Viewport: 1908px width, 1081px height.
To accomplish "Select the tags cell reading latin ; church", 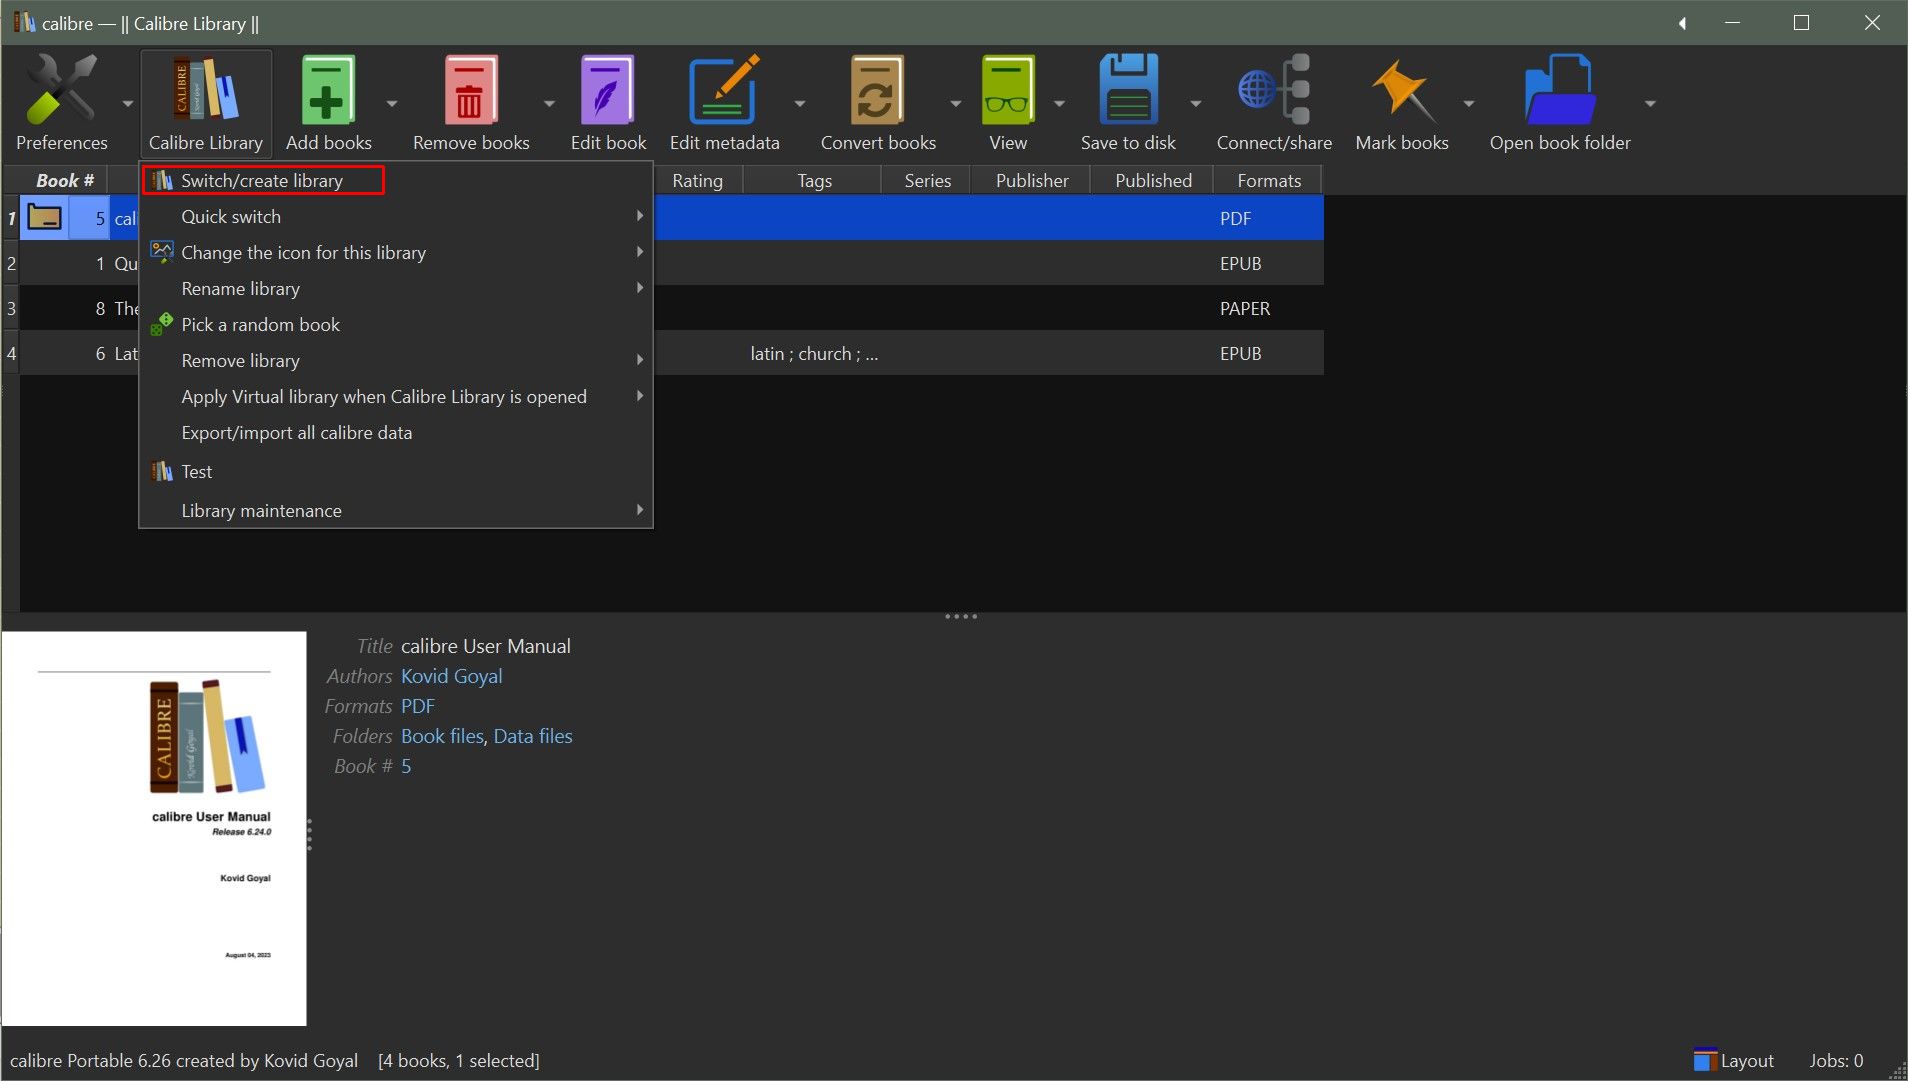I will coord(814,353).
